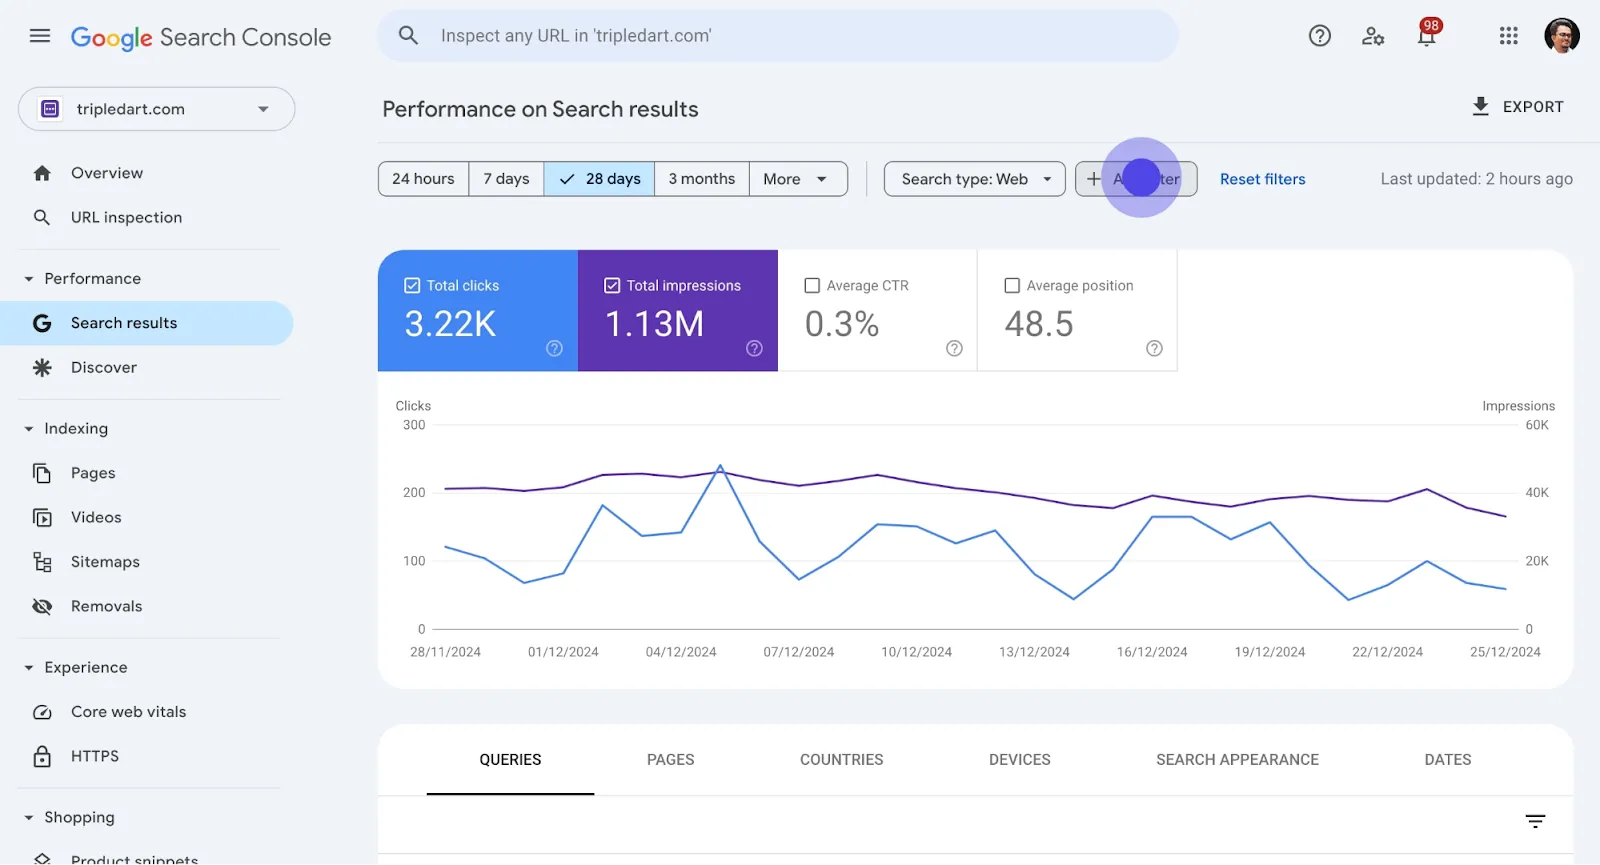The image size is (1600, 865).
Task: Click the Reset filters link
Action: tap(1263, 179)
